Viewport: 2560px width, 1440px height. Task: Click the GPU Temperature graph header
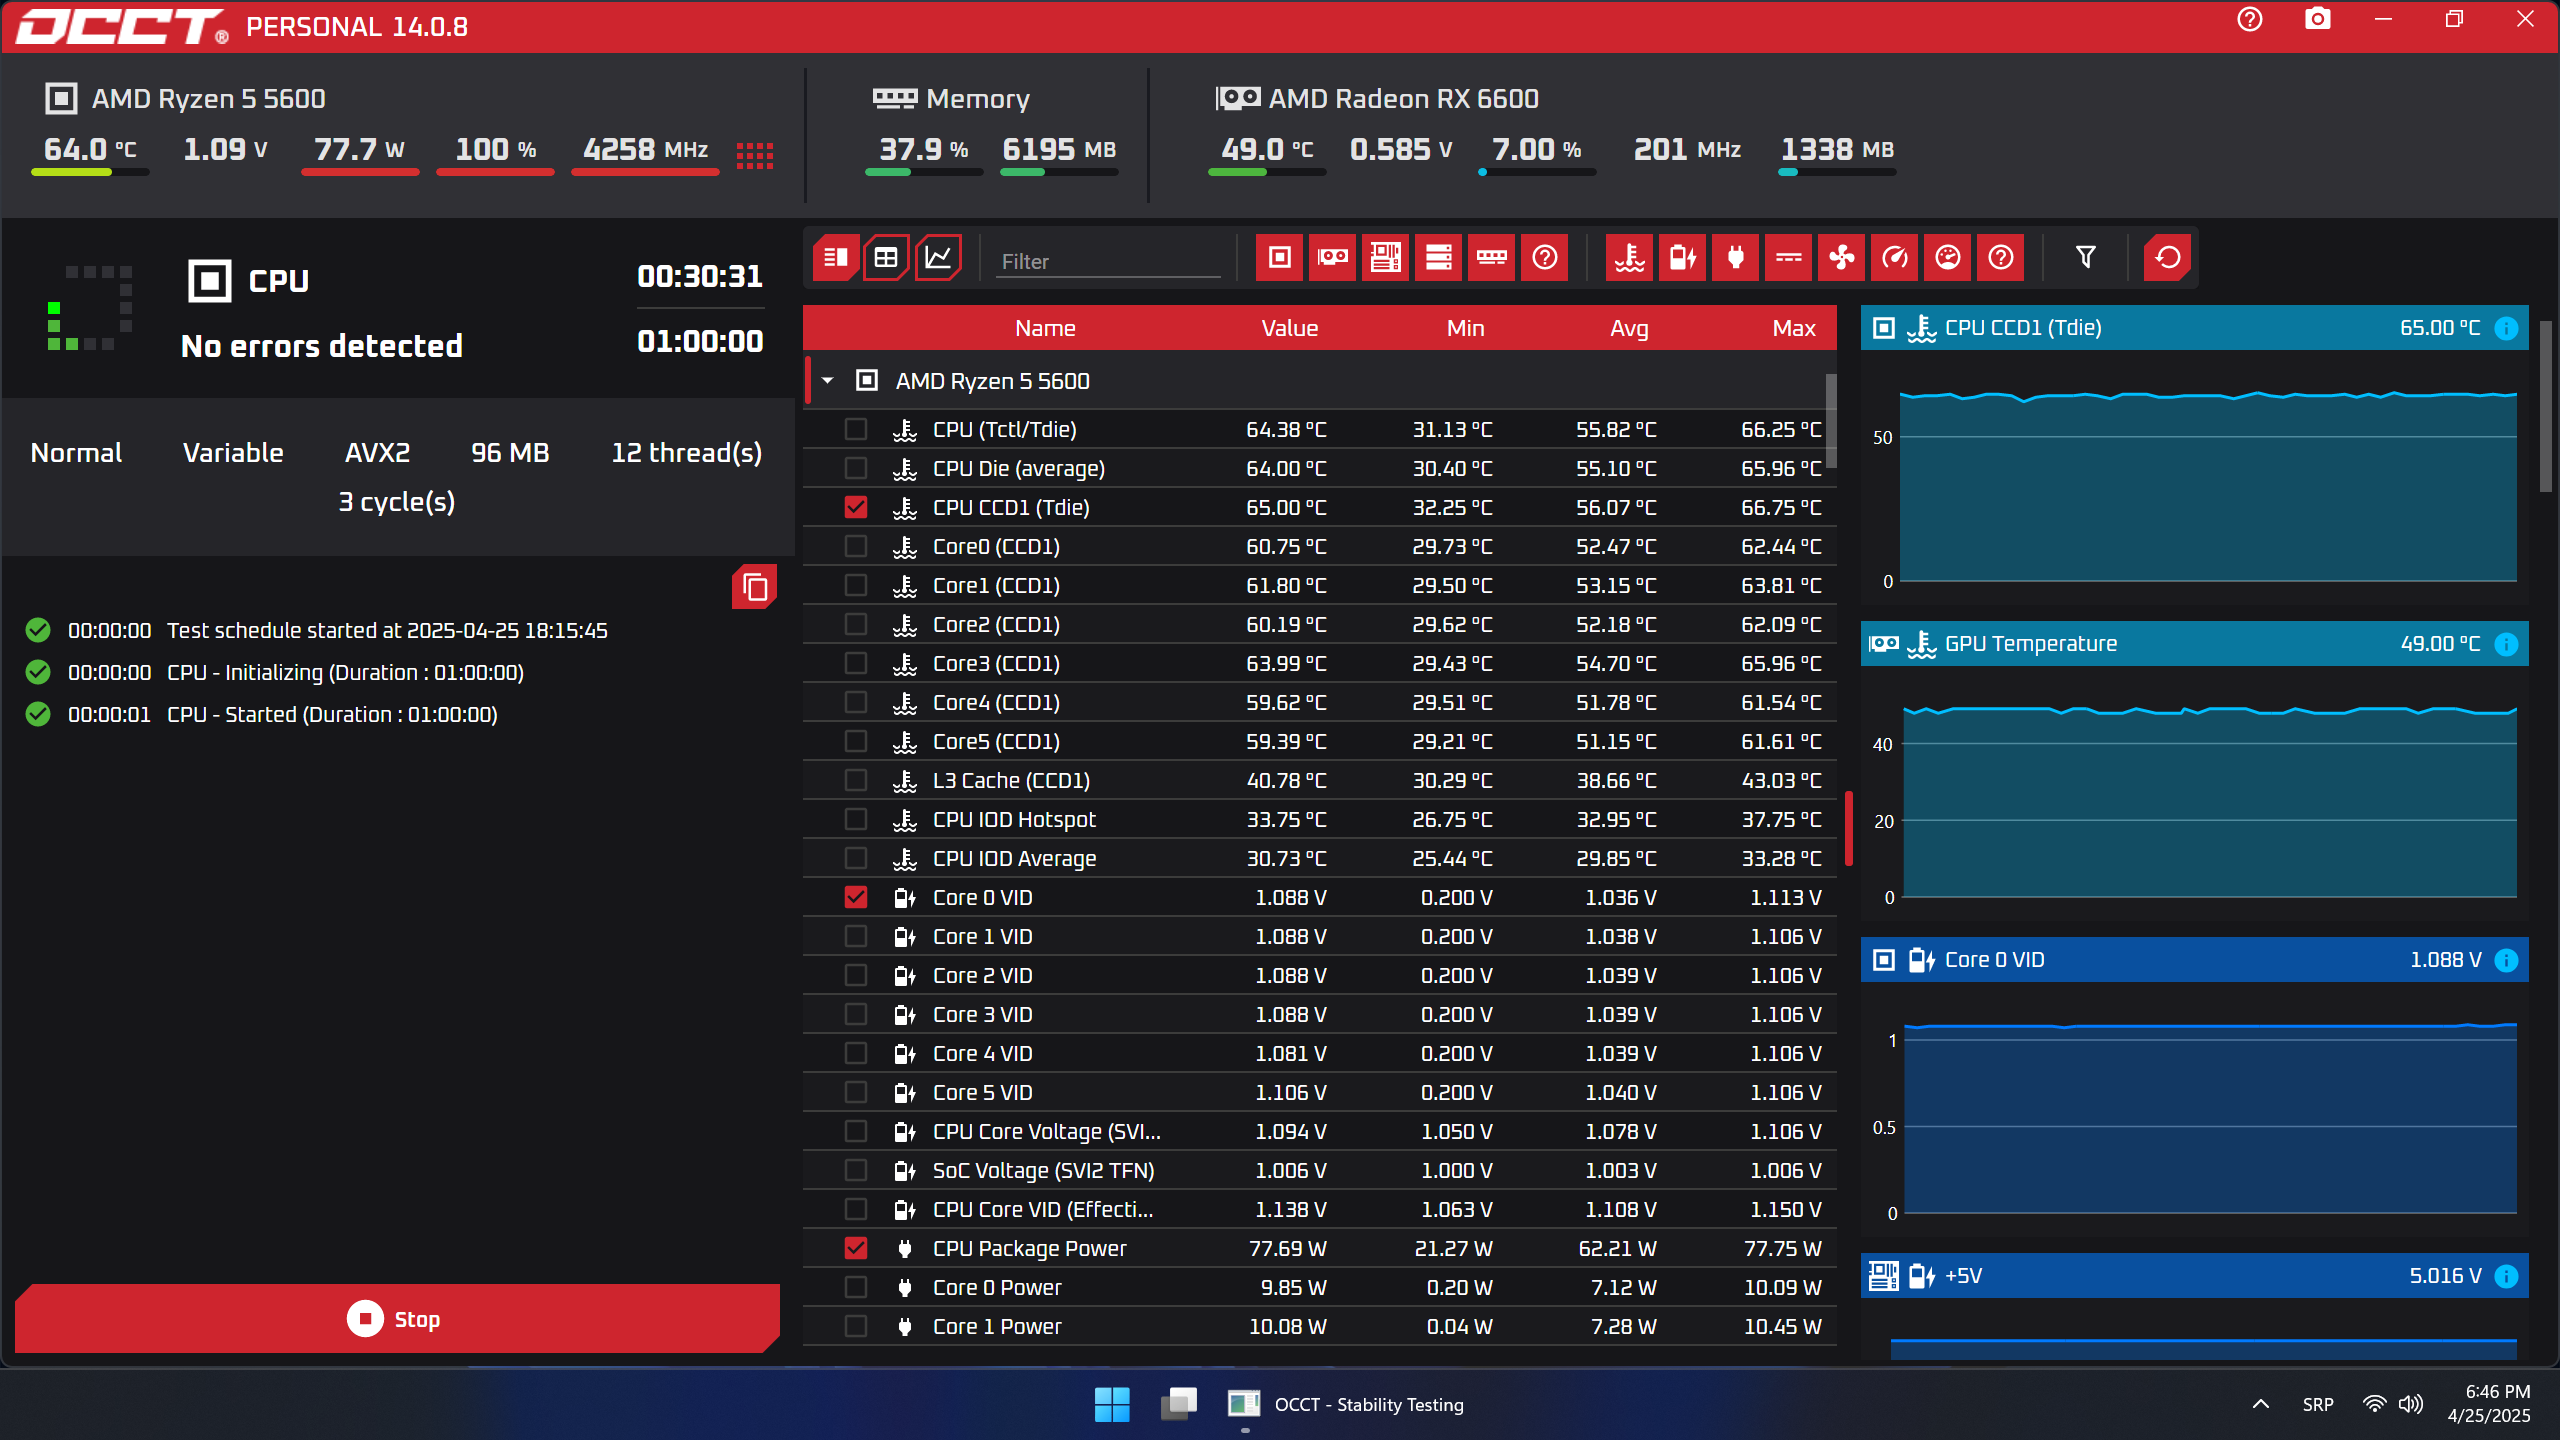click(2194, 644)
